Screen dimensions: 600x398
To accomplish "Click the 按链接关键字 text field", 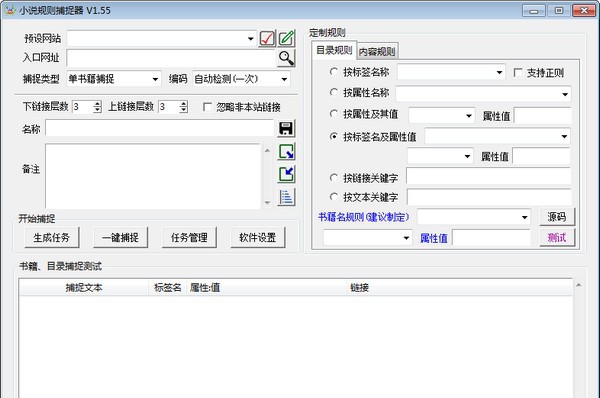I will [488, 176].
